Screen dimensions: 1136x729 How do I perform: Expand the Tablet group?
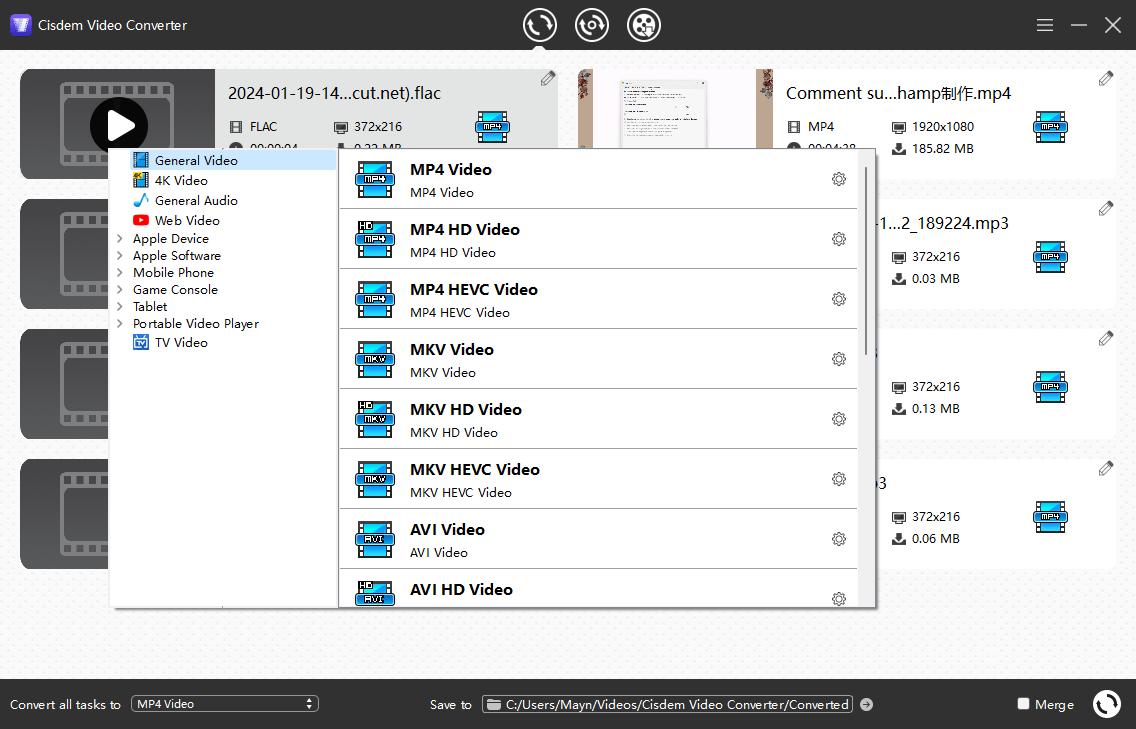coord(120,307)
